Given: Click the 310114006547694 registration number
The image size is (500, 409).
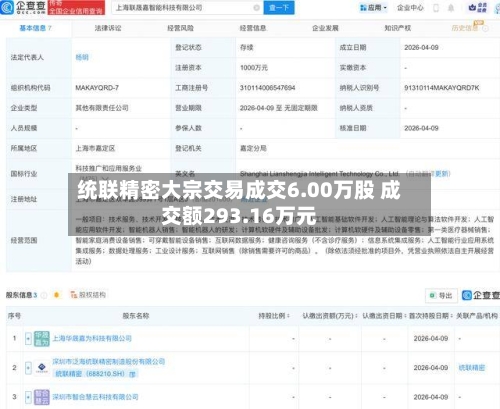Looking at the screenshot, I should point(267,88).
